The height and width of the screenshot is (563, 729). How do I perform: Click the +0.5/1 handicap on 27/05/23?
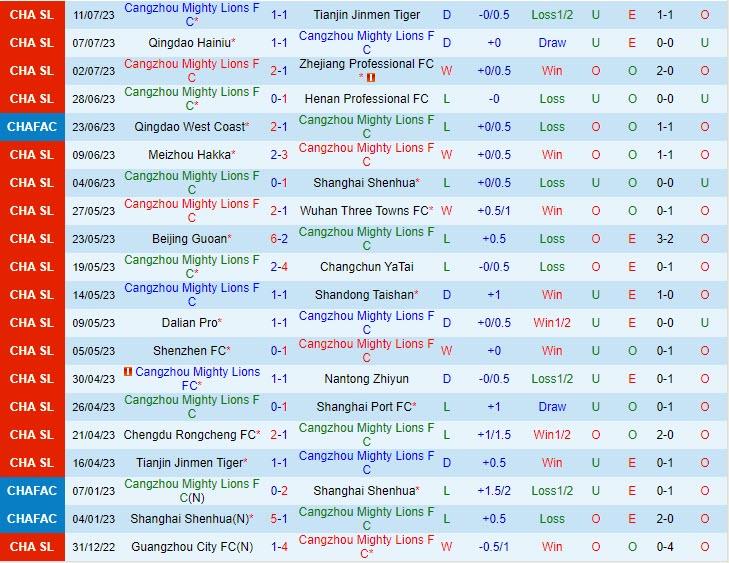(x=494, y=211)
